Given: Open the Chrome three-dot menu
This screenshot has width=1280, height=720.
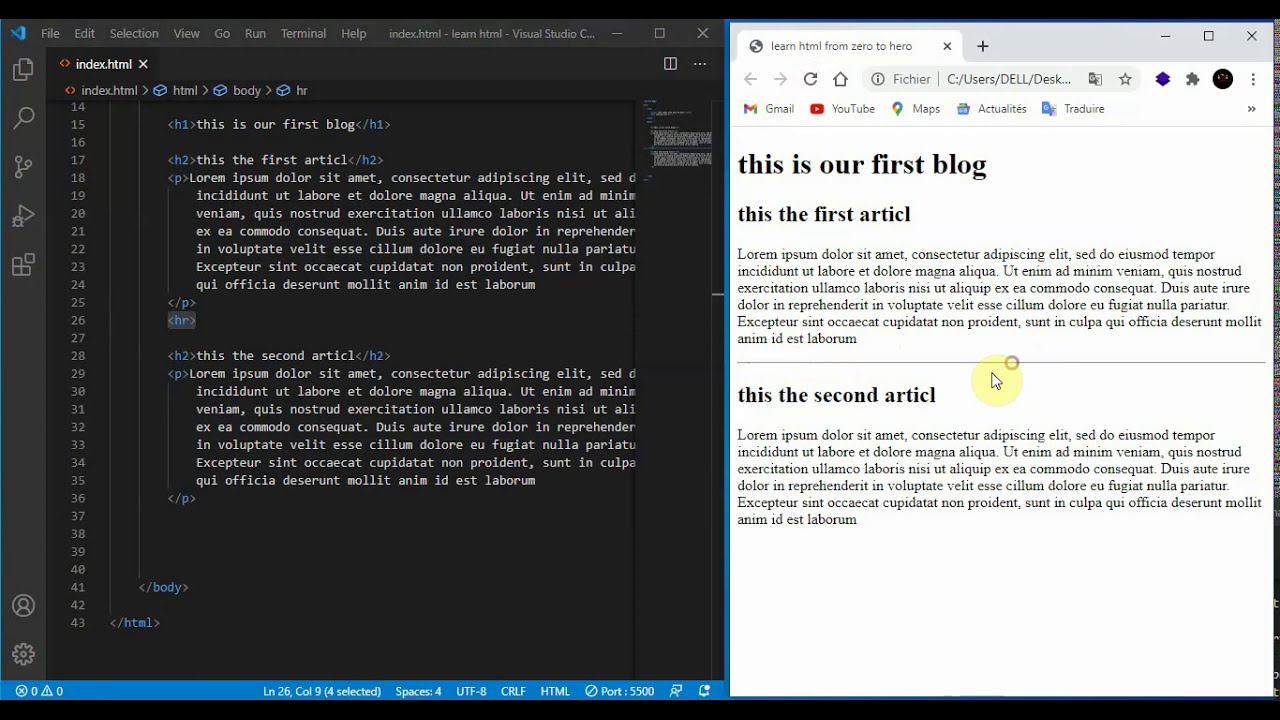Looking at the screenshot, I should click(x=1253, y=79).
